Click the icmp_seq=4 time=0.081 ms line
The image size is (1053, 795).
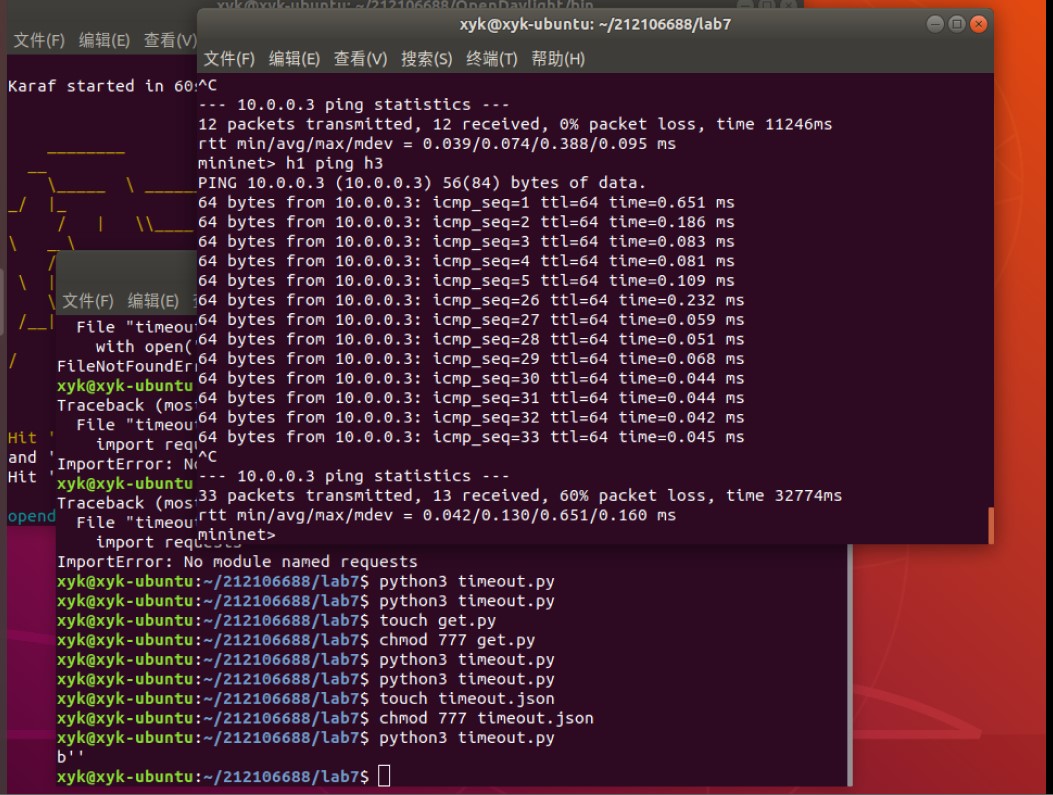pos(466,261)
